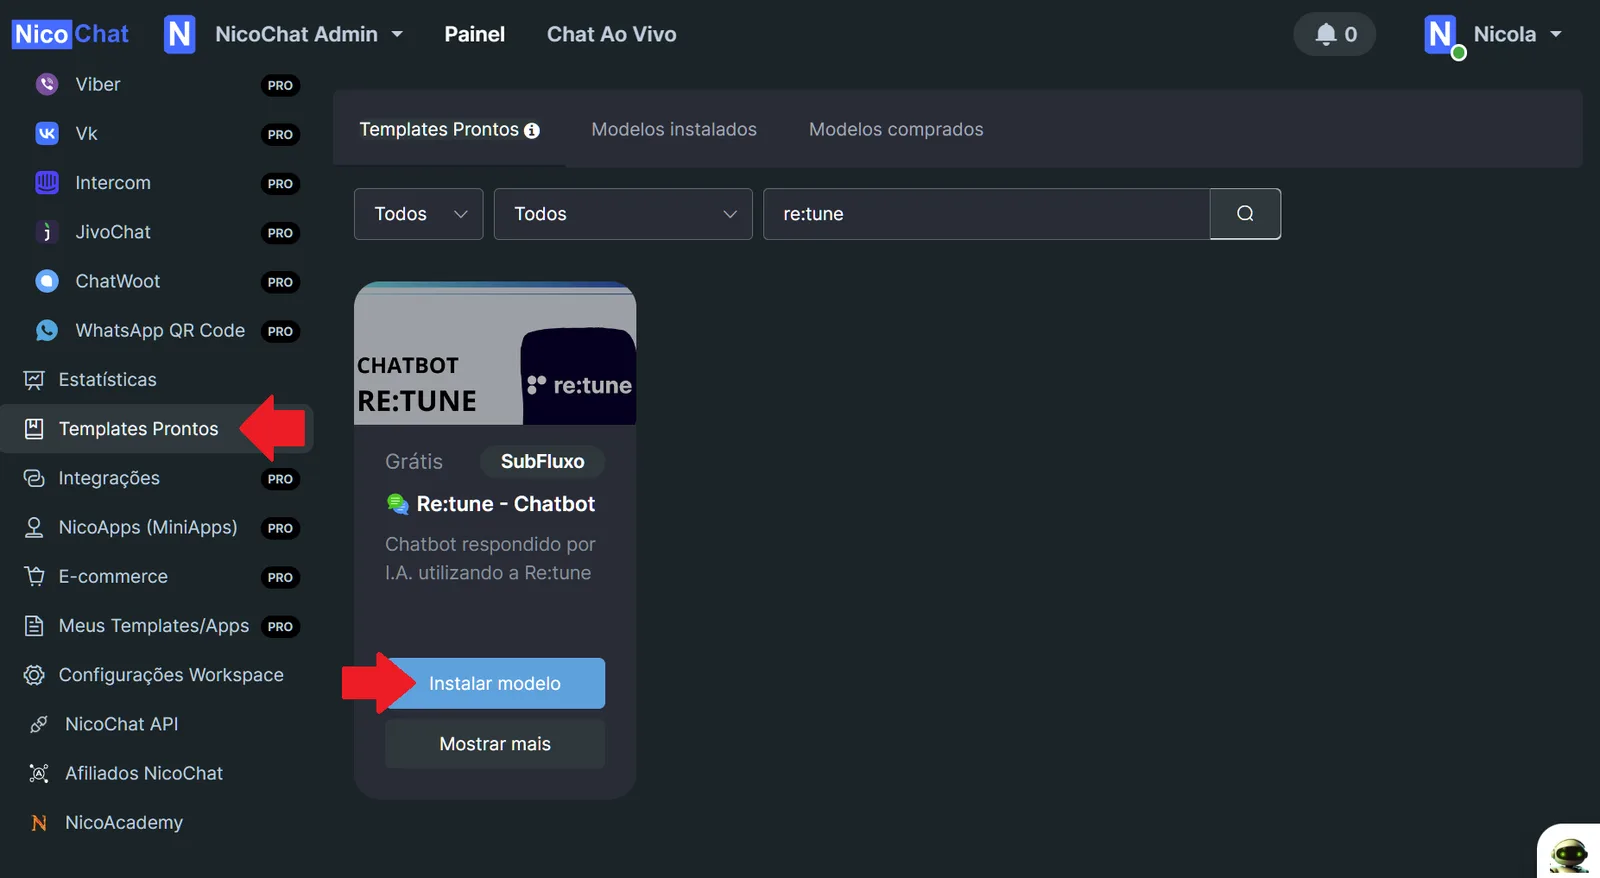
Task: Click the SubFluxo tag on the card
Action: point(543,461)
